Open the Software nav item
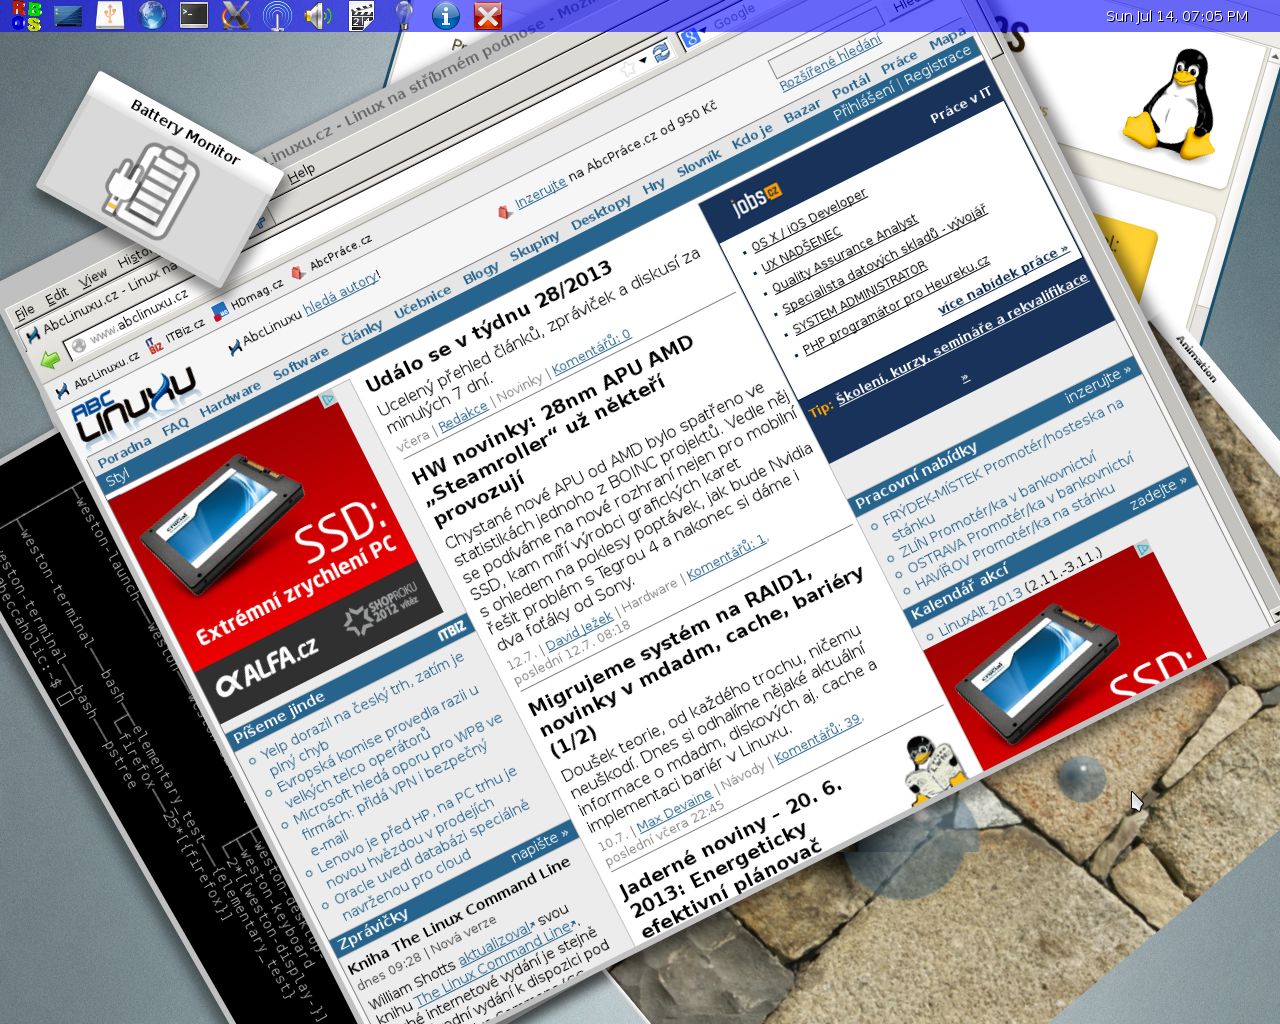The image size is (1280, 1024). point(301,363)
